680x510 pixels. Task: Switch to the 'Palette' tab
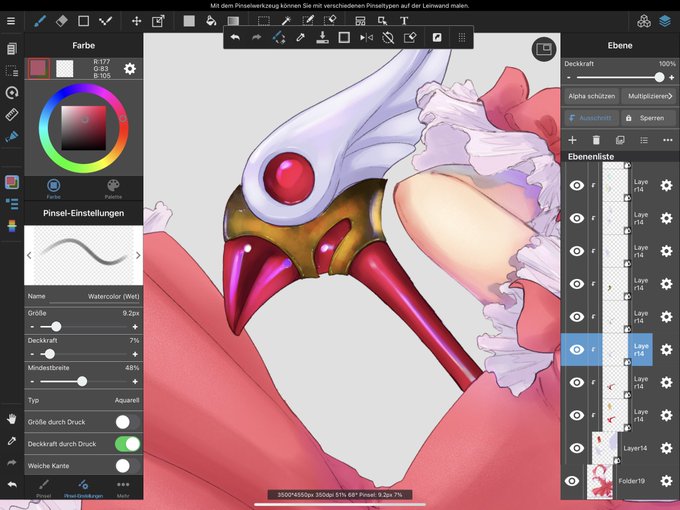[x=113, y=189]
